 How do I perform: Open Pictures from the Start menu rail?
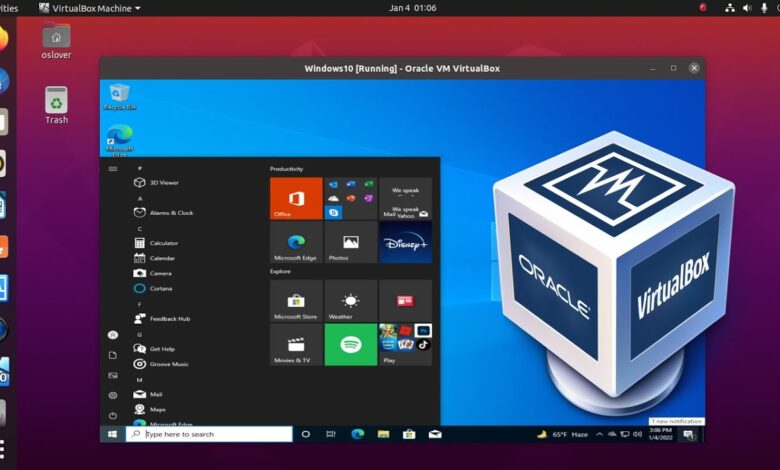click(113, 376)
